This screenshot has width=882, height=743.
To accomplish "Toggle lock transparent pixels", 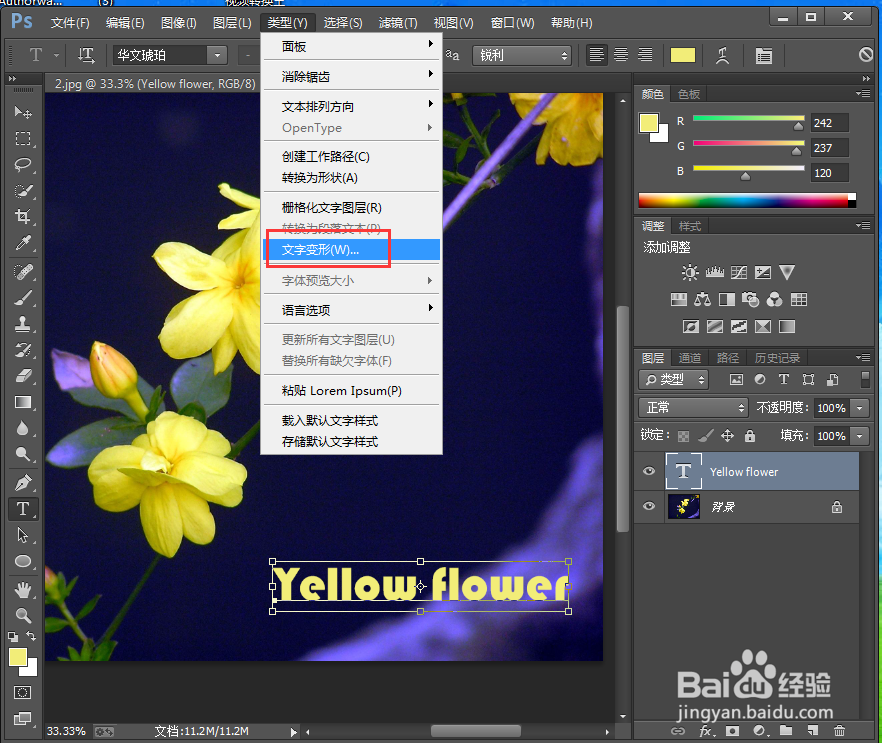I will (683, 436).
